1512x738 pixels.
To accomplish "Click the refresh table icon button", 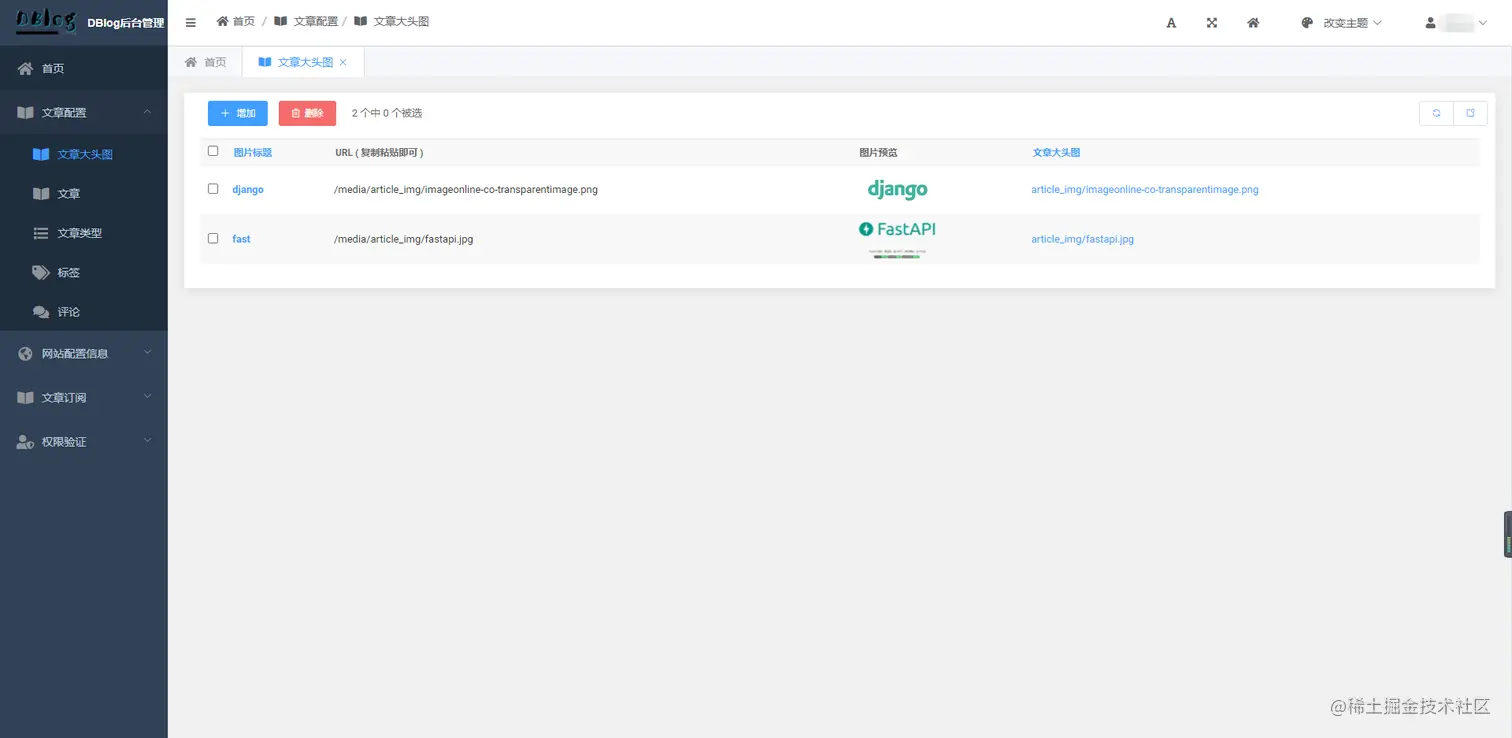I will pyautogui.click(x=1436, y=113).
